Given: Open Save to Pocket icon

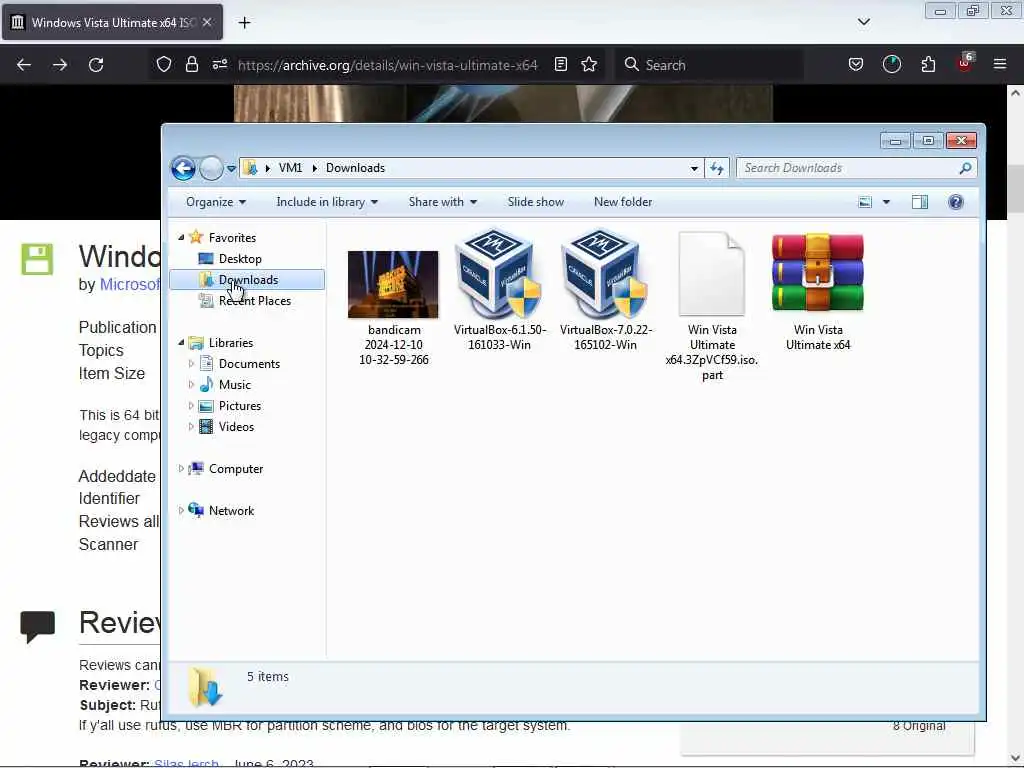Looking at the screenshot, I should pyautogui.click(x=856, y=64).
